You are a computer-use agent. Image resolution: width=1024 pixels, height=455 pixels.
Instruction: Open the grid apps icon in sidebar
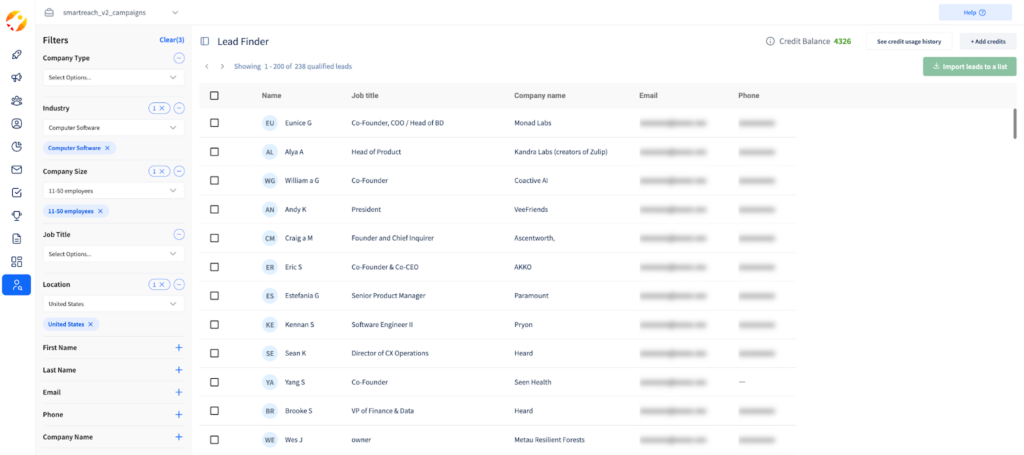coord(17,262)
